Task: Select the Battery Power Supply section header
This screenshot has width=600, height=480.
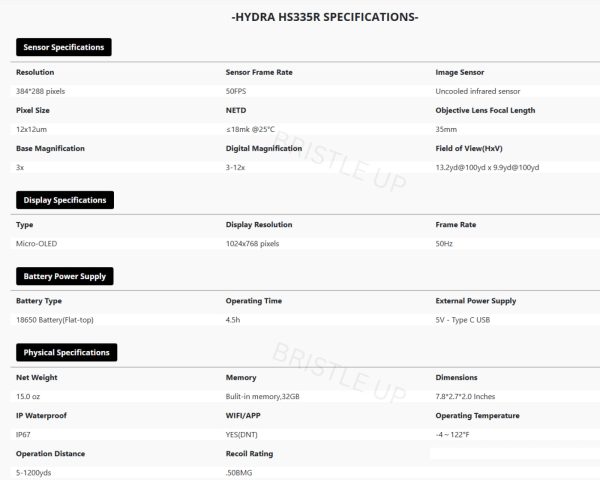Action: [x=62, y=276]
